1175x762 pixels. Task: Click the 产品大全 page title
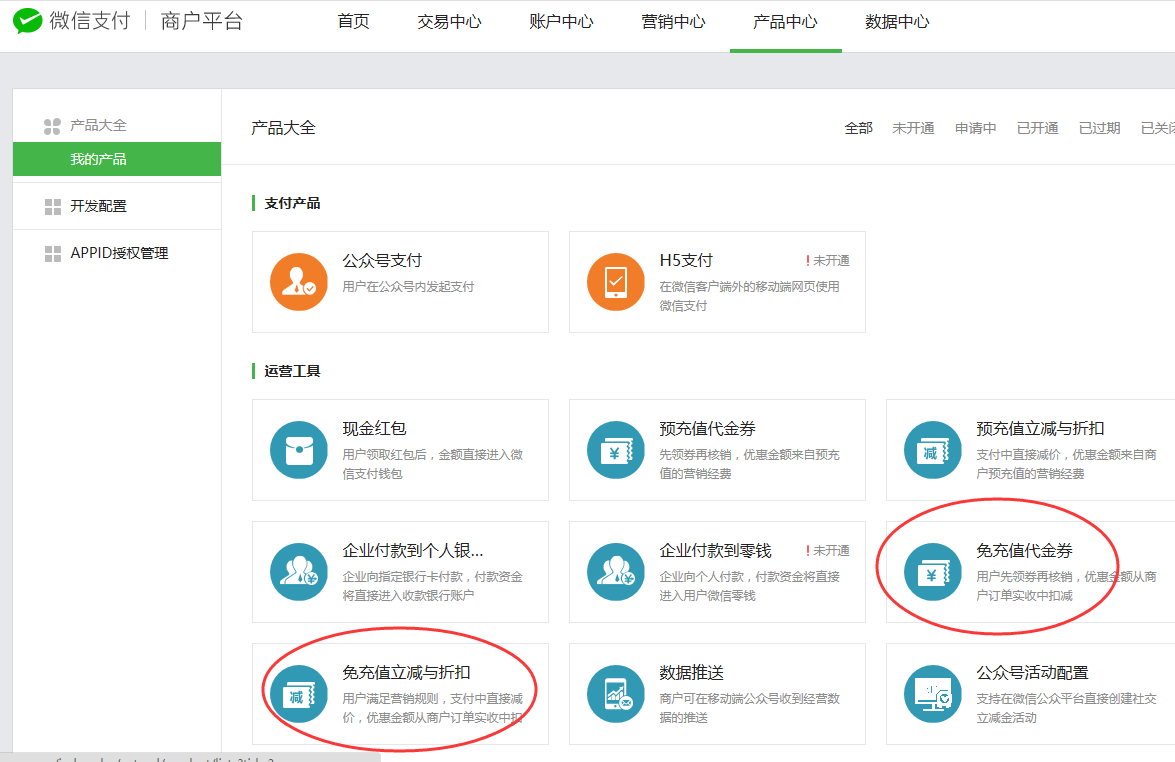coord(283,128)
